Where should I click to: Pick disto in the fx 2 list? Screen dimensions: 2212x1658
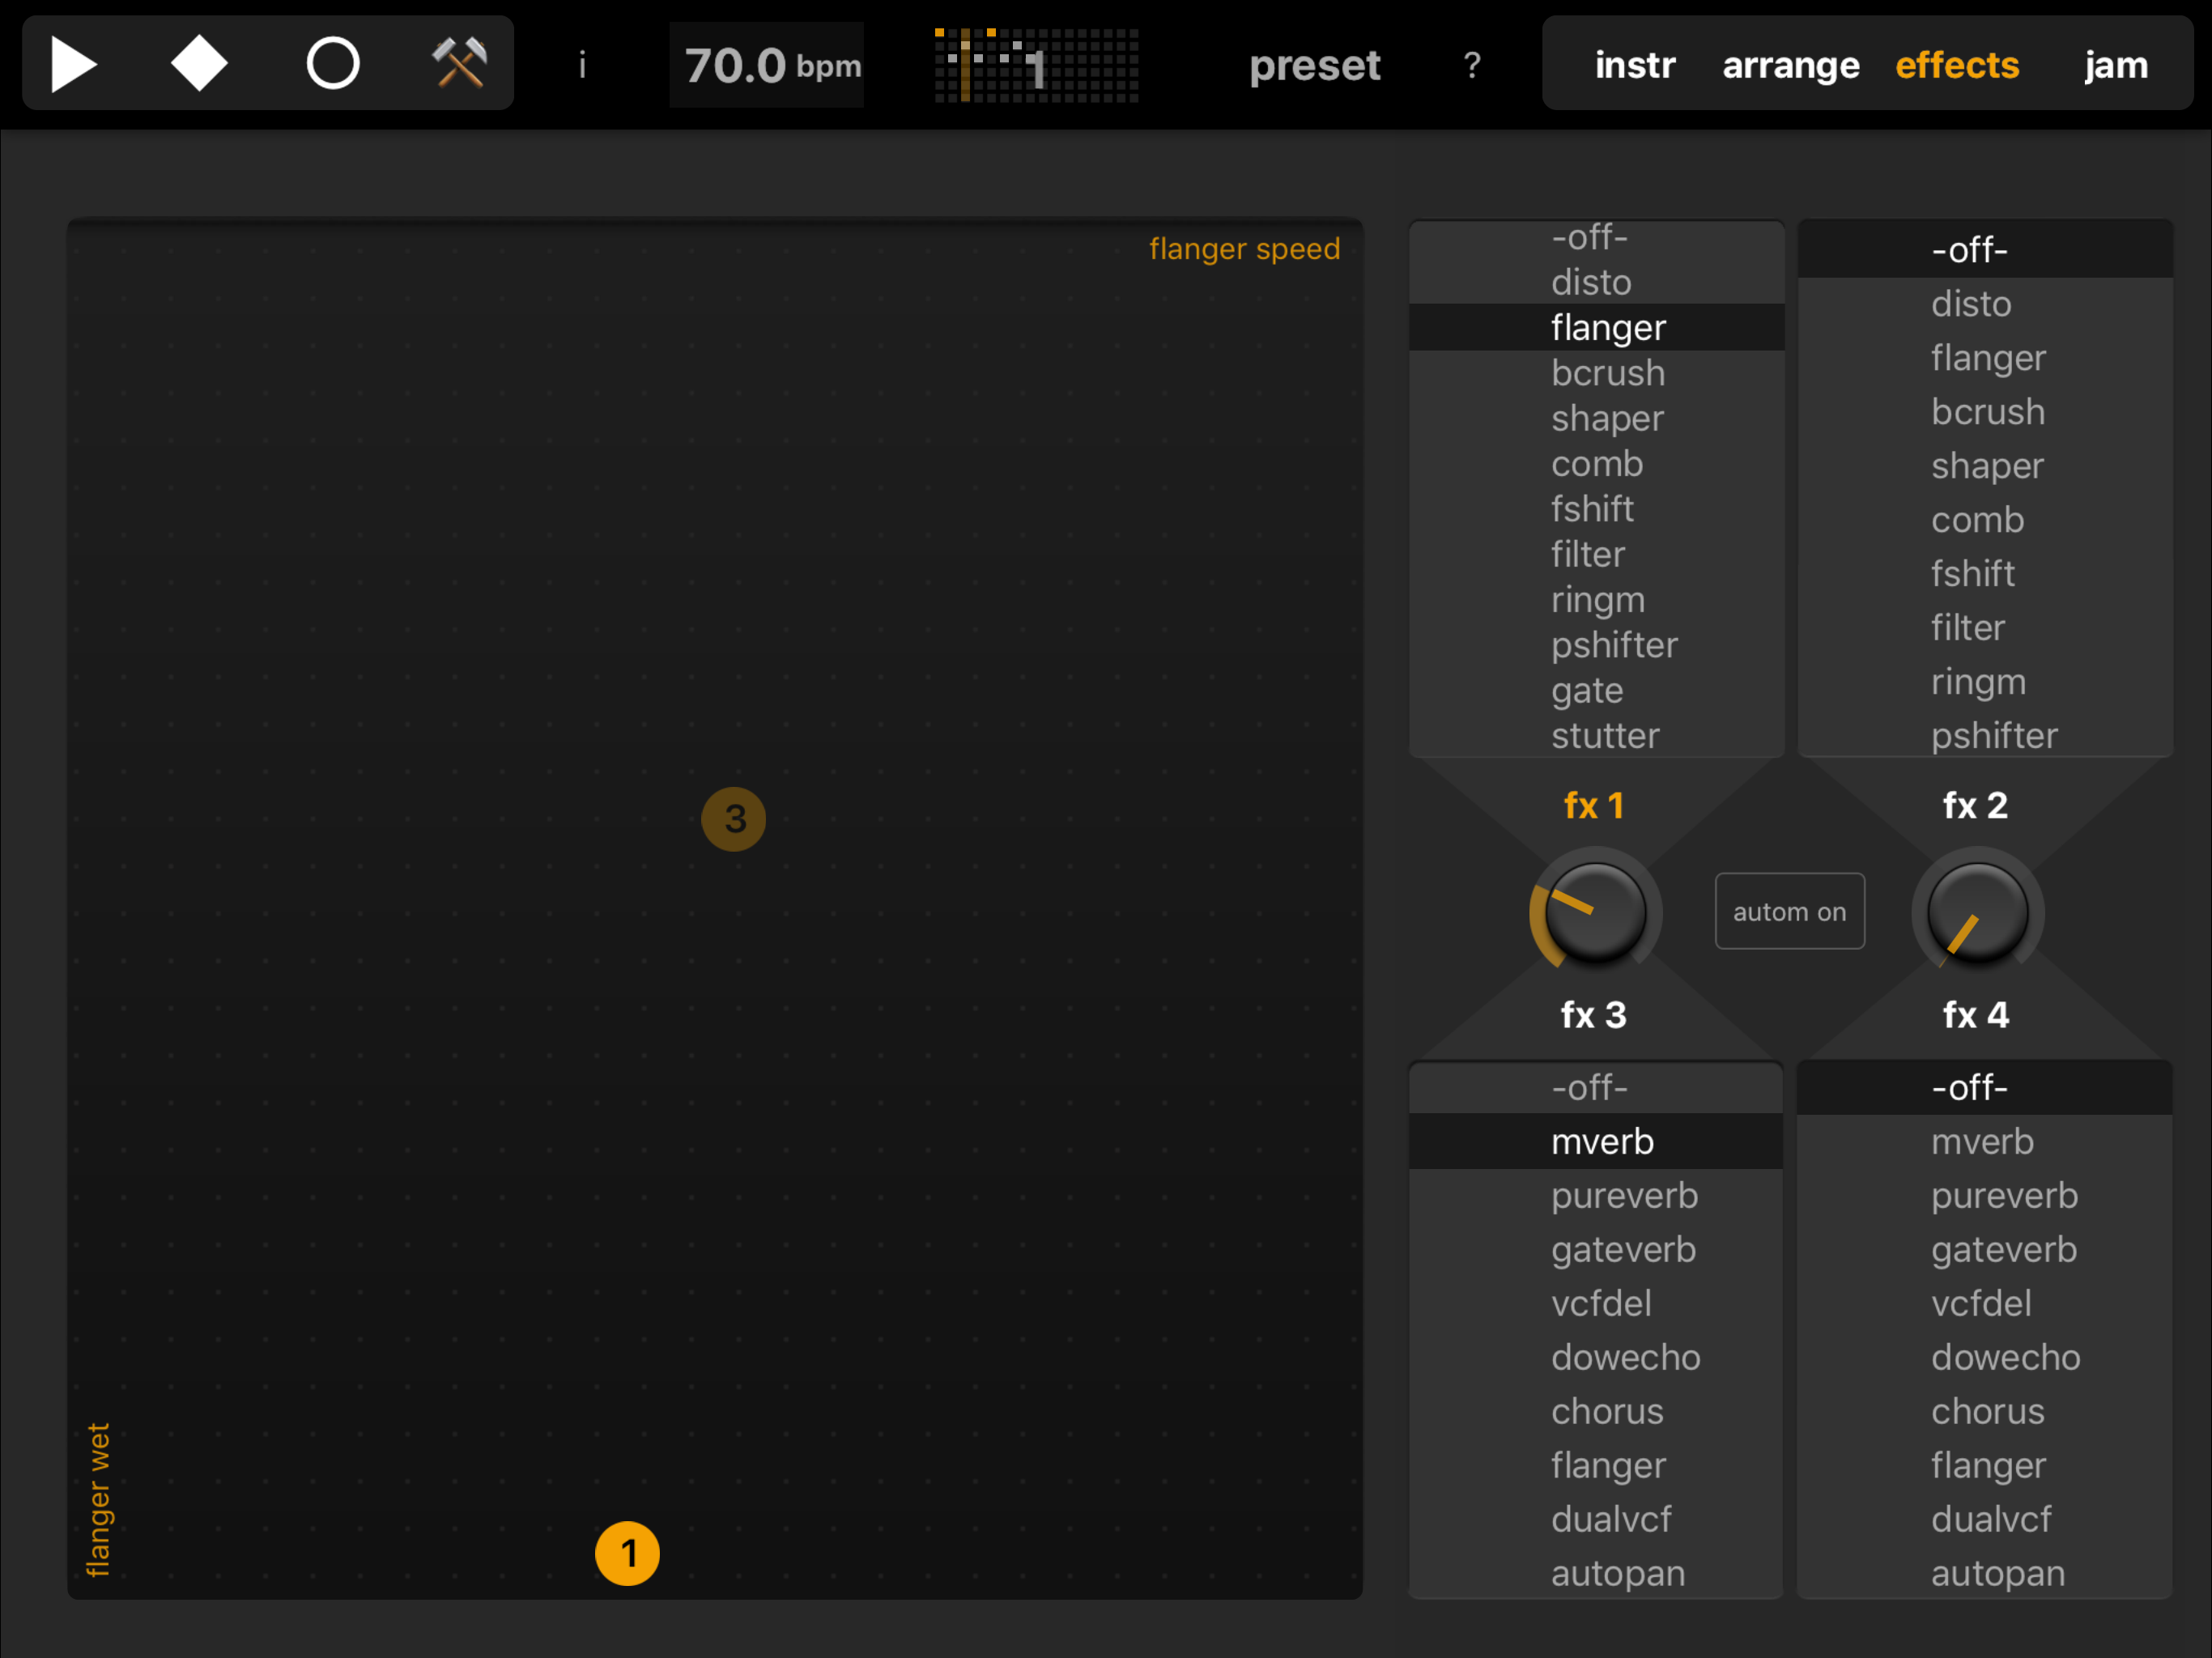1970,304
